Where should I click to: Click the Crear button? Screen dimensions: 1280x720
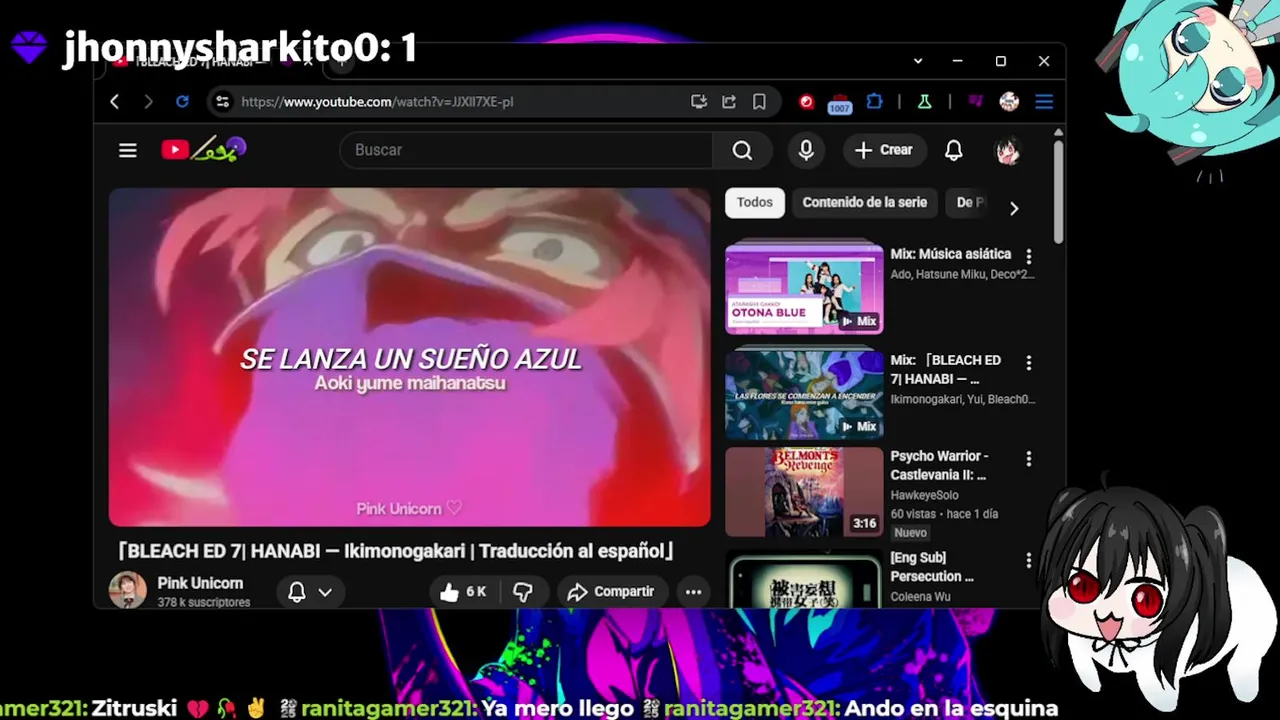884,150
